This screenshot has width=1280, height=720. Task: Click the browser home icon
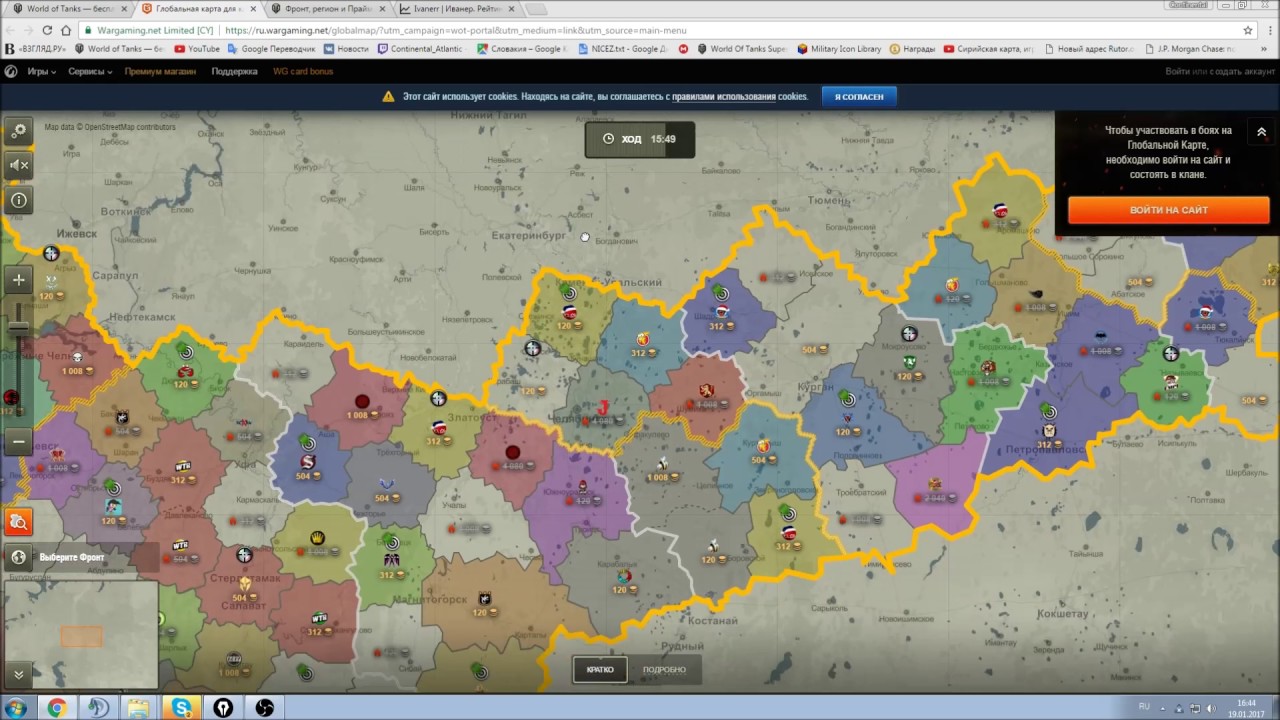66,30
